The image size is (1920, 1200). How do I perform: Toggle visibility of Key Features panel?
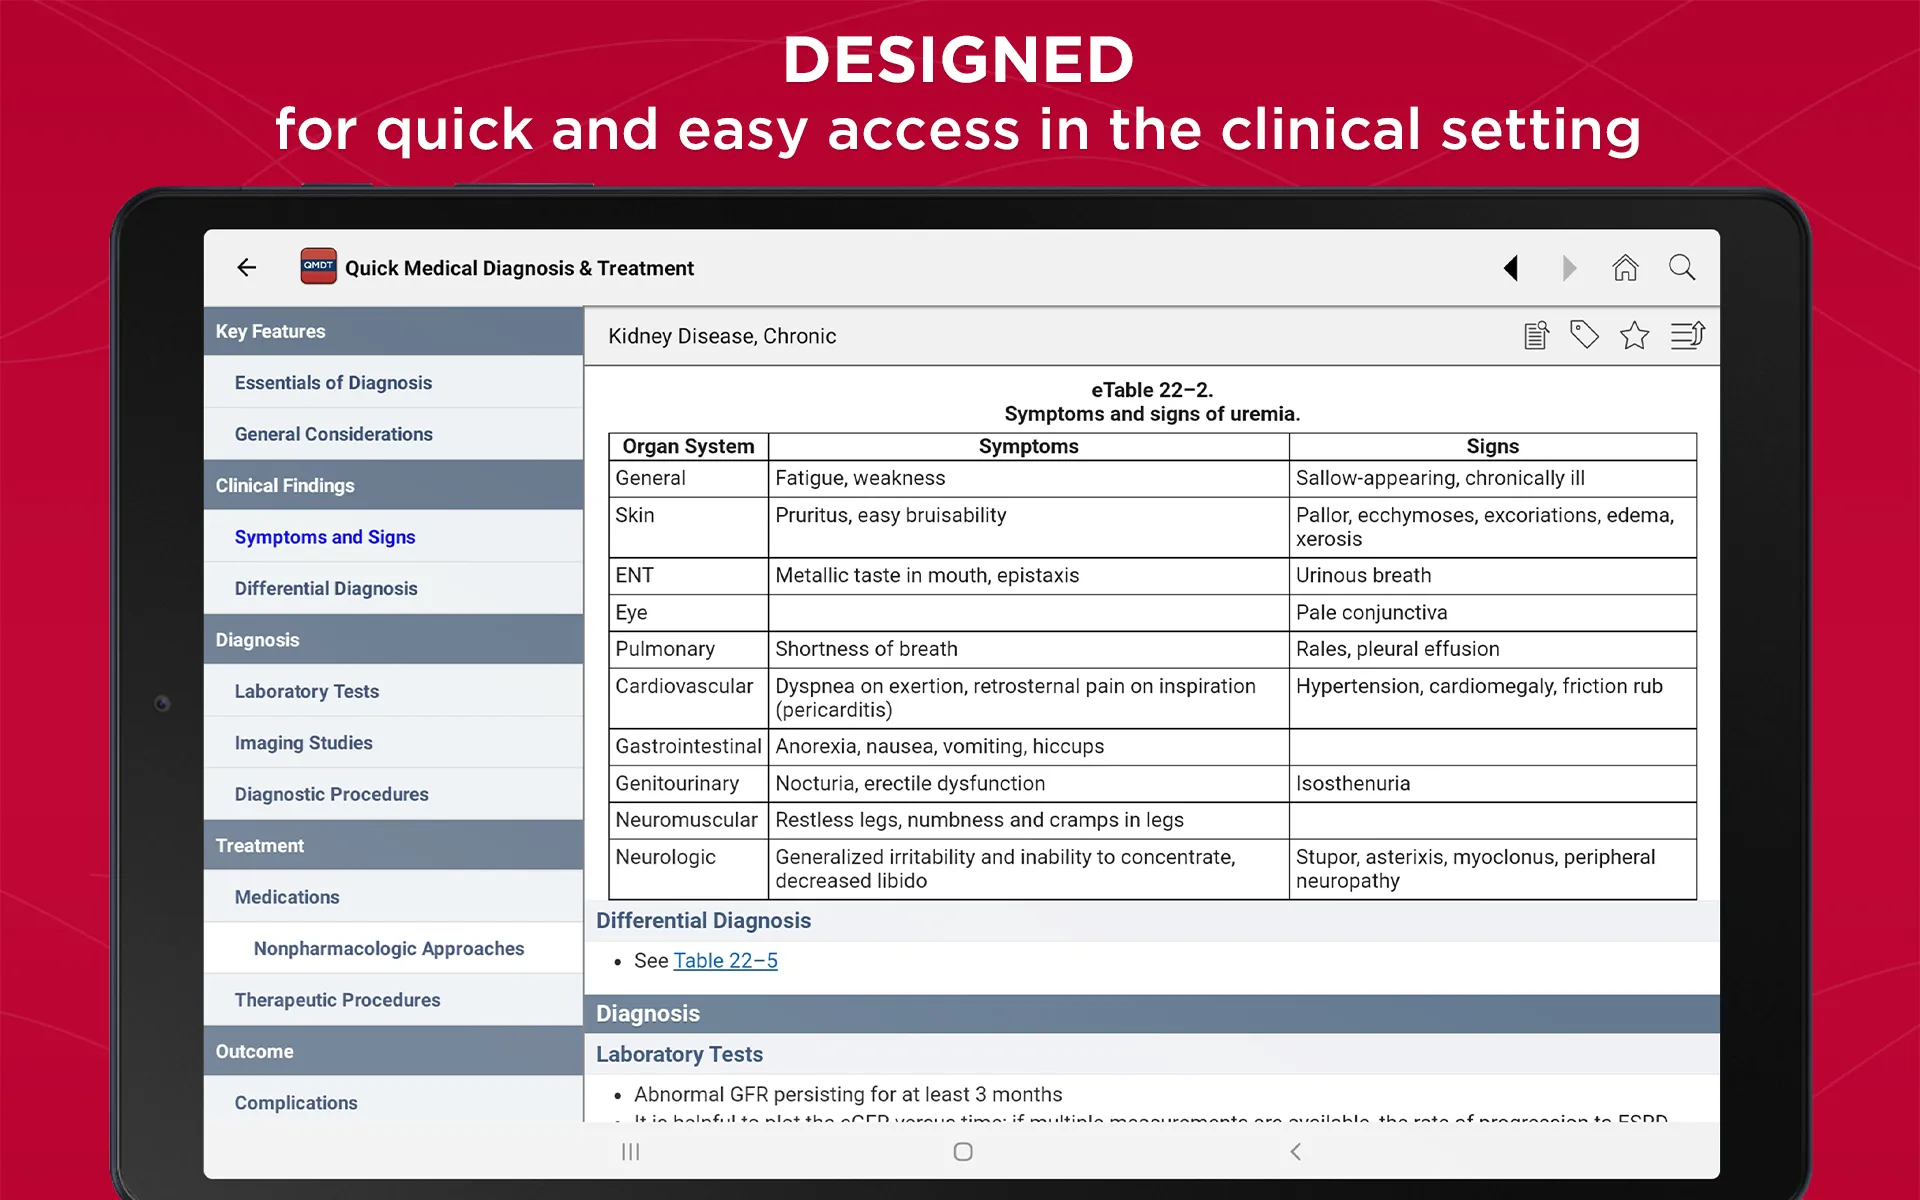tap(394, 330)
